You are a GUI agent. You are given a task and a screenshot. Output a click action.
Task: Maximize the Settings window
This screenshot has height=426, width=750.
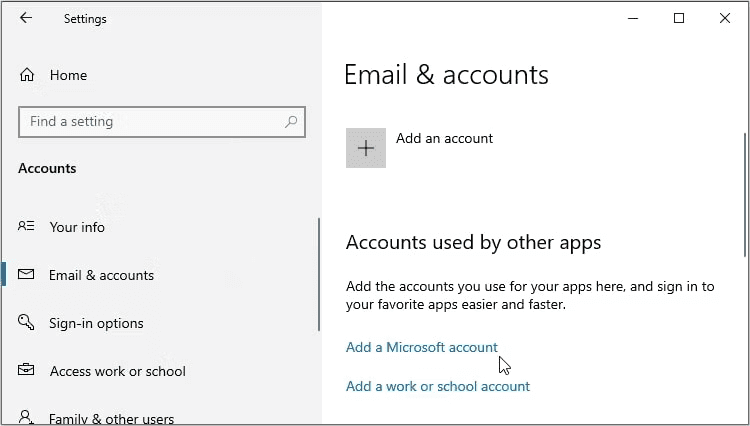tap(679, 18)
